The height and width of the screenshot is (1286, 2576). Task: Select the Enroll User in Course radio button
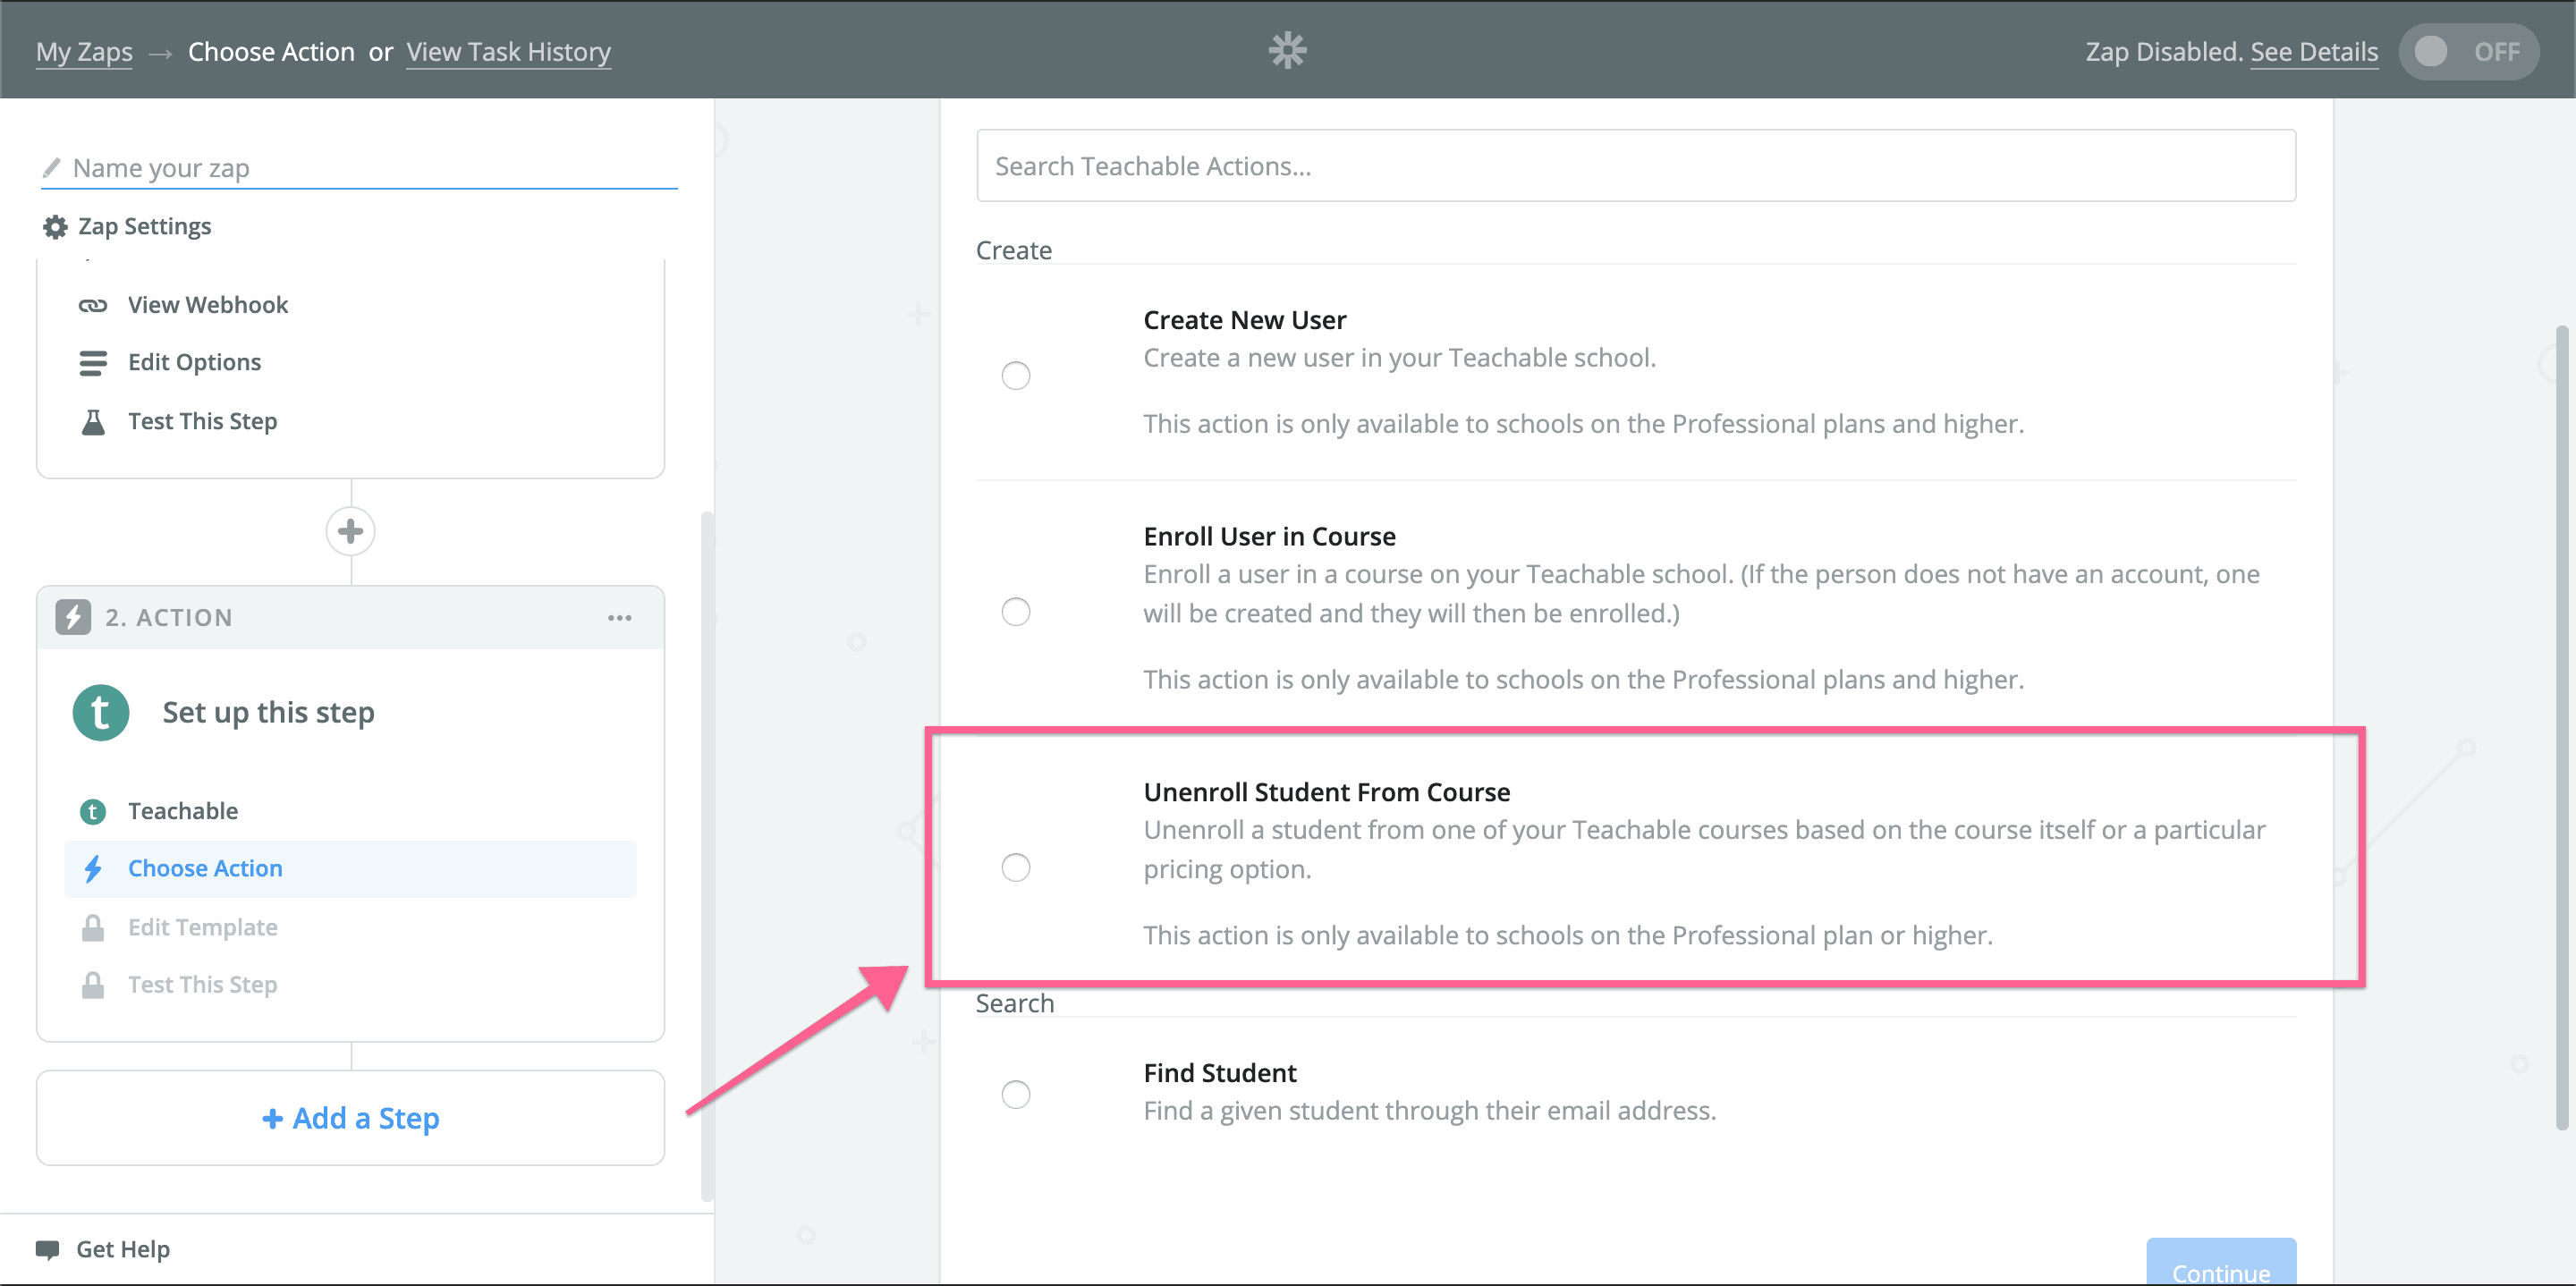tap(1016, 611)
